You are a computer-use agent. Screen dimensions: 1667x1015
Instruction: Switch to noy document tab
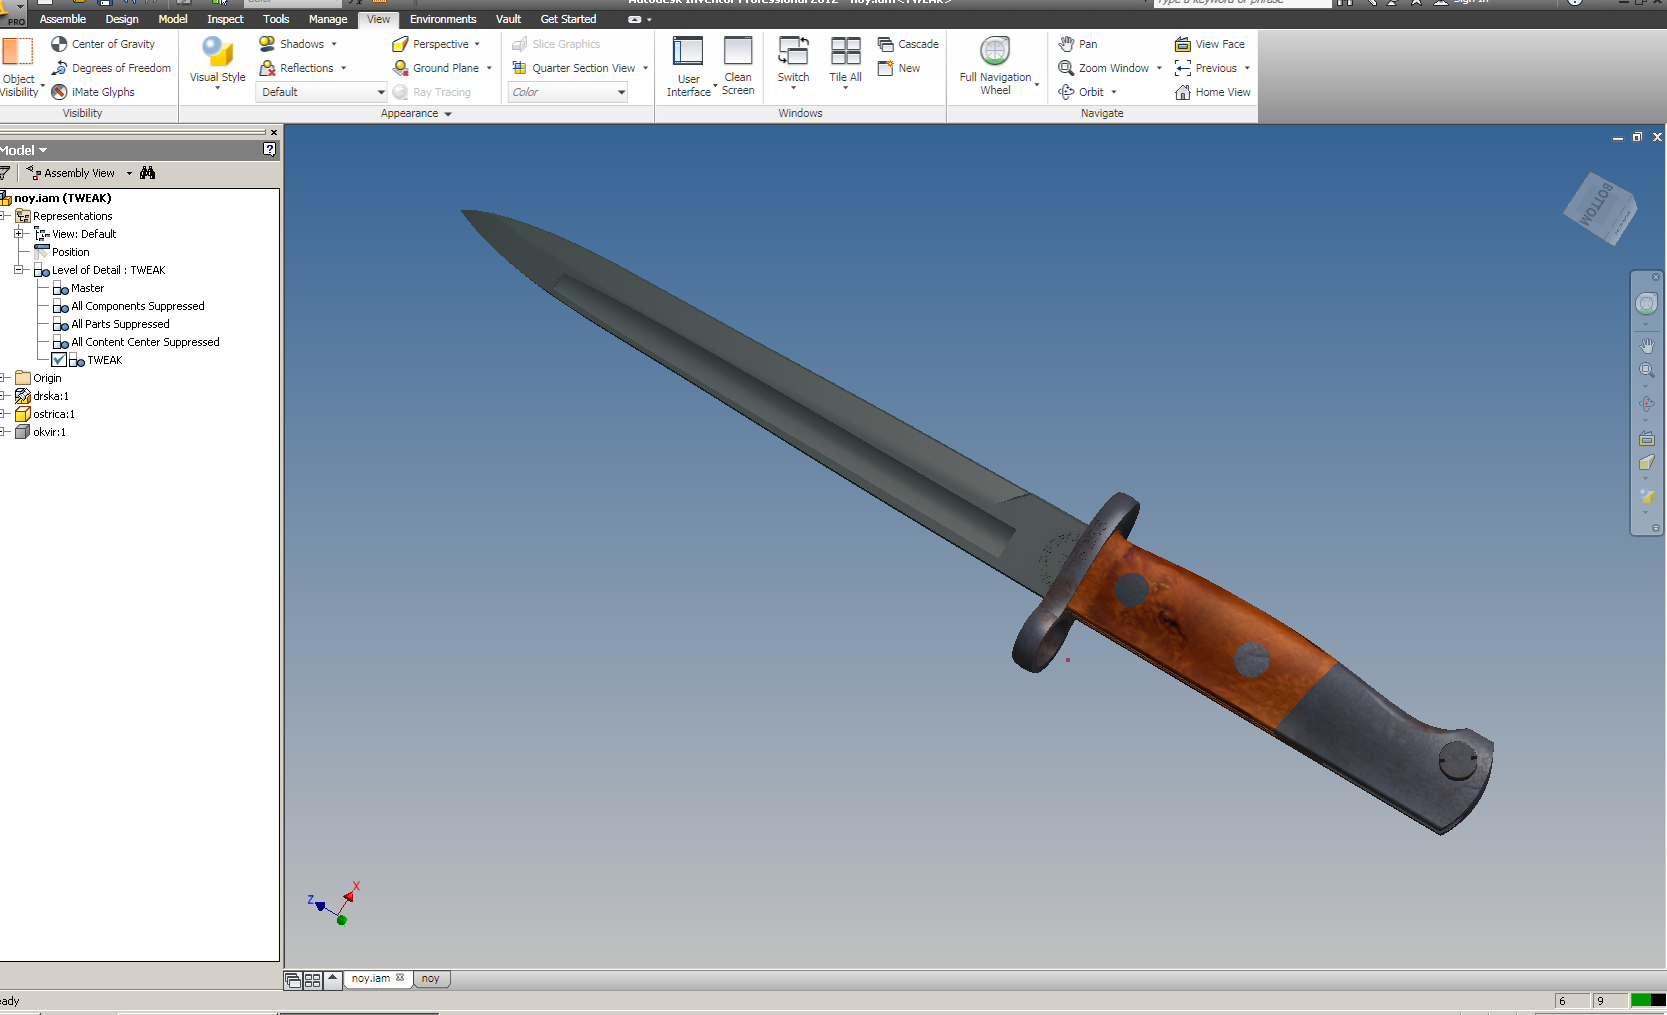click(x=431, y=979)
